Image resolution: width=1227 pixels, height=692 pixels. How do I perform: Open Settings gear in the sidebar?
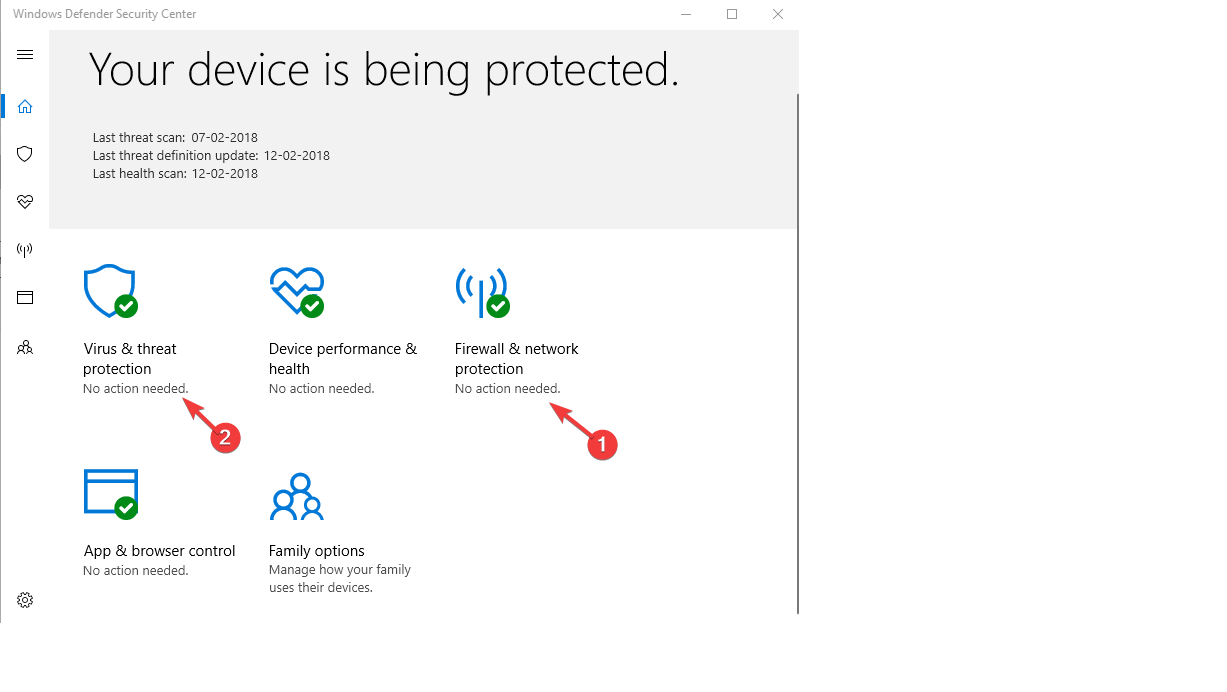pyautogui.click(x=25, y=600)
